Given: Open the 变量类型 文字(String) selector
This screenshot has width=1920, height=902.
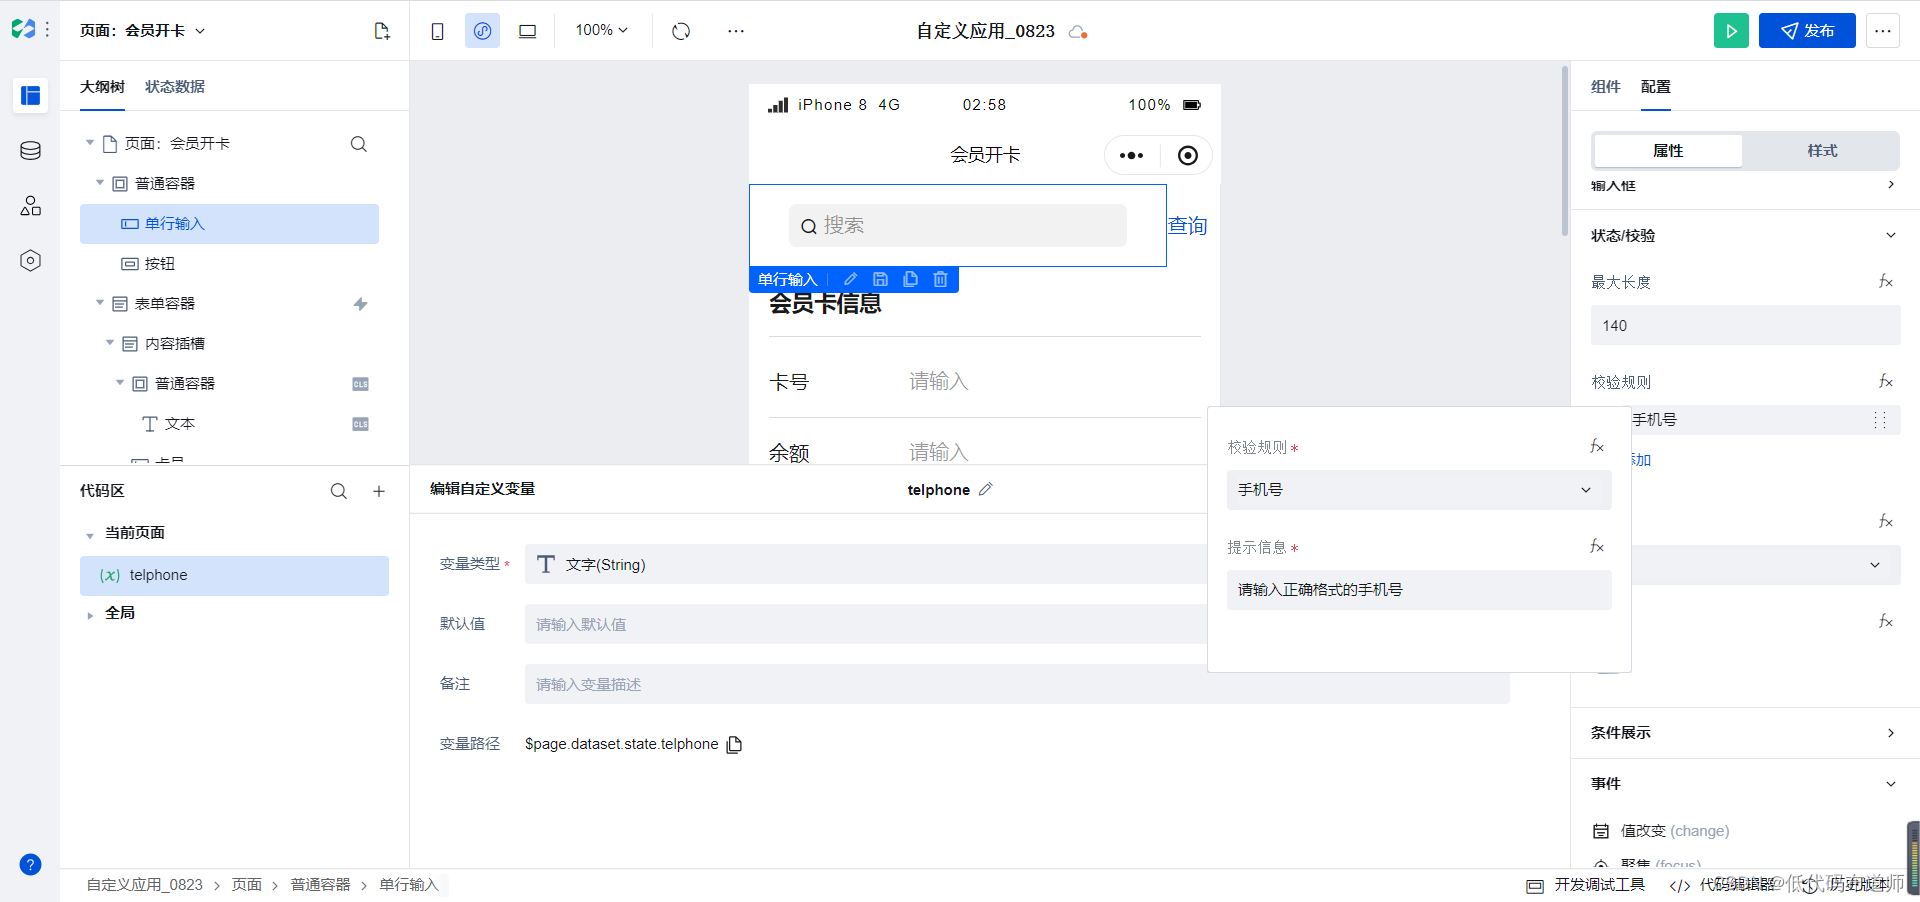Looking at the screenshot, I should [x=1017, y=564].
